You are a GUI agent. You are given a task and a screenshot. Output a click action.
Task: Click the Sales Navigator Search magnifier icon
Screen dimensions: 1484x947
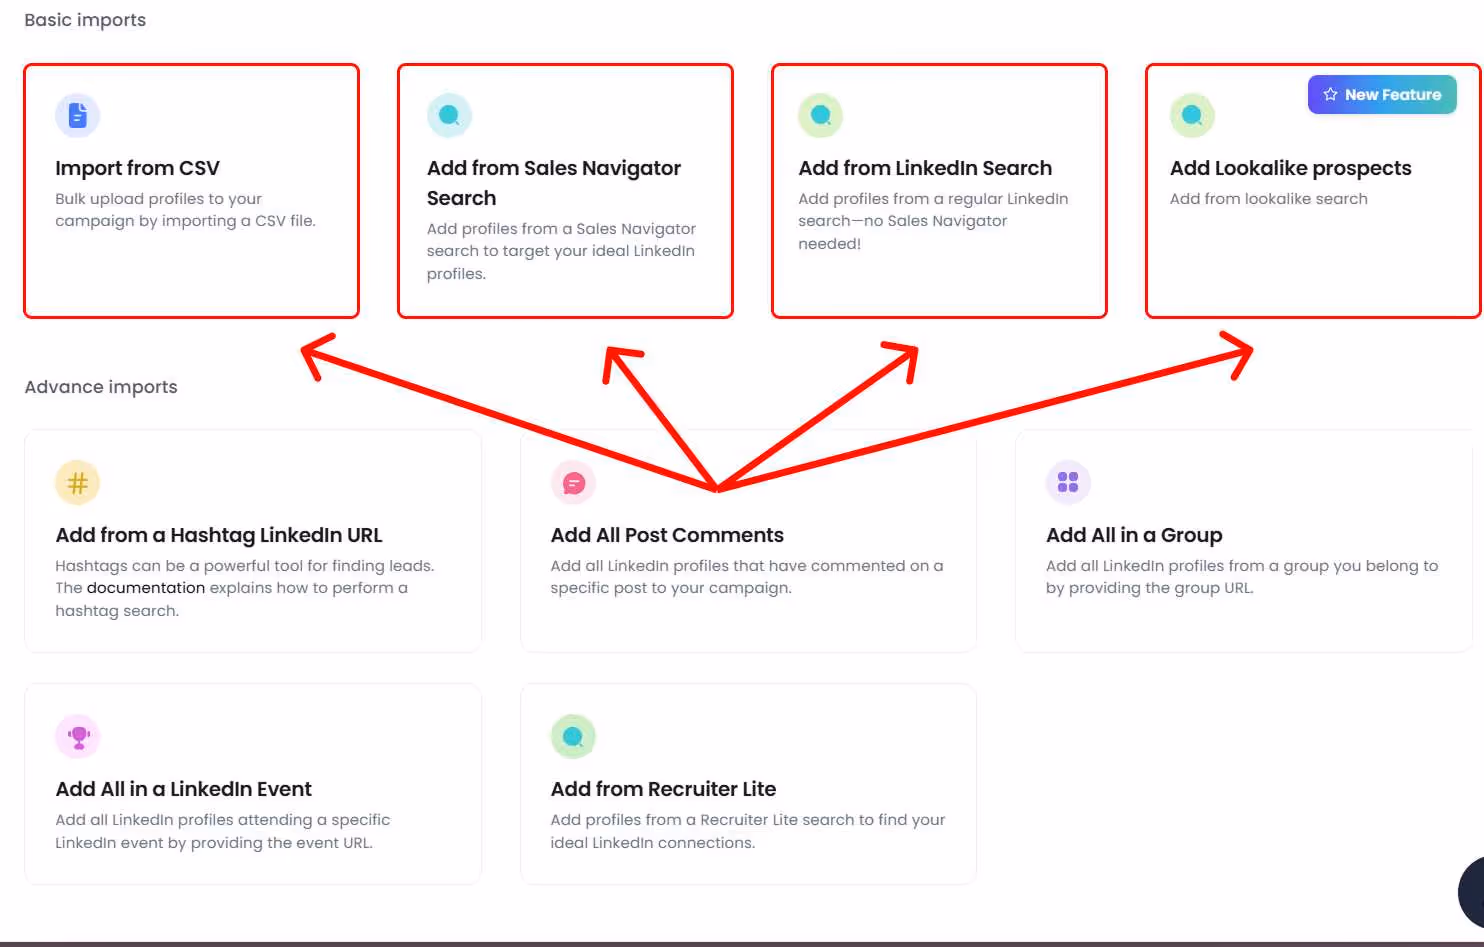(449, 115)
